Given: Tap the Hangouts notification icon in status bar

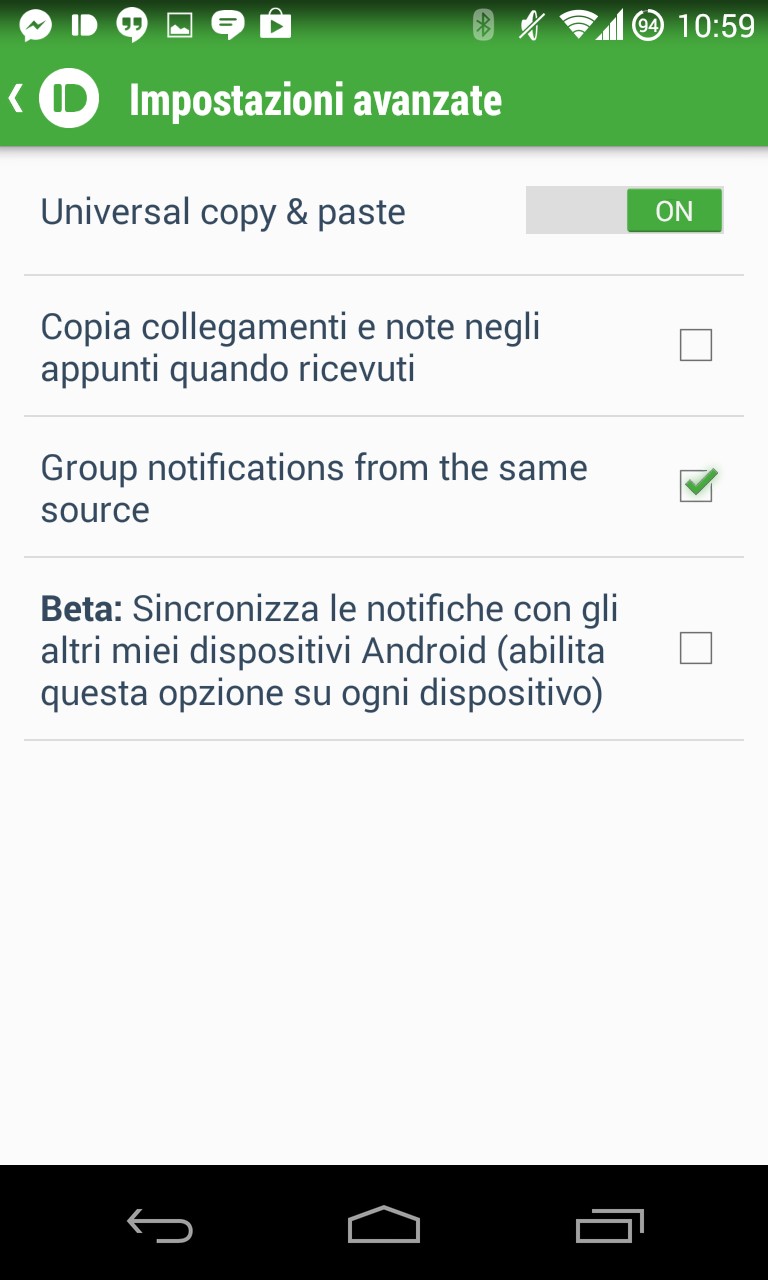Looking at the screenshot, I should click(132, 25).
